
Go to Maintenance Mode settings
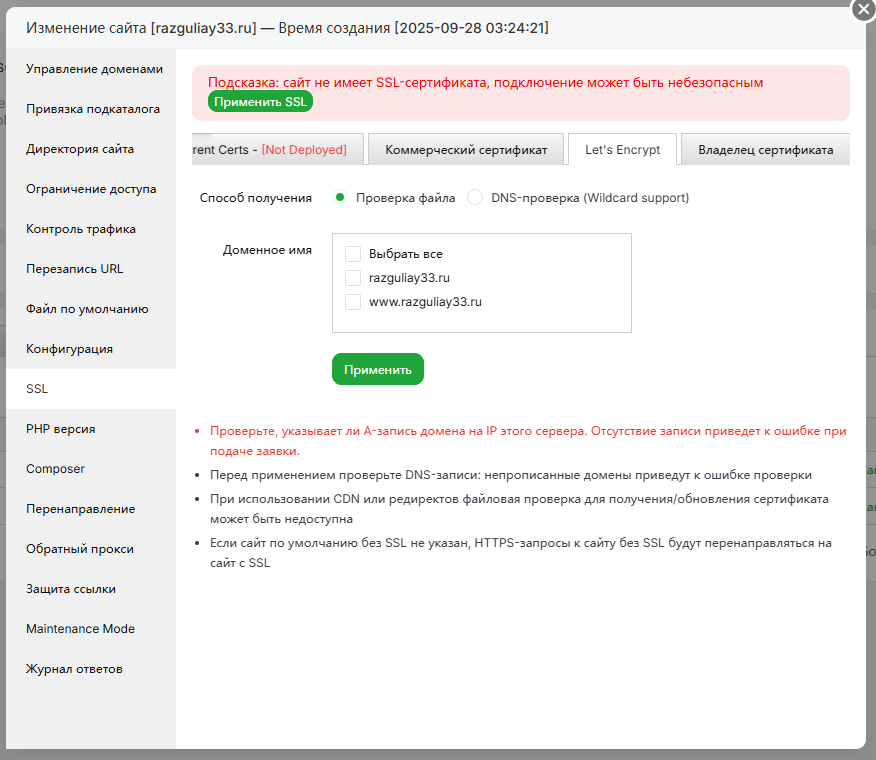coord(80,629)
